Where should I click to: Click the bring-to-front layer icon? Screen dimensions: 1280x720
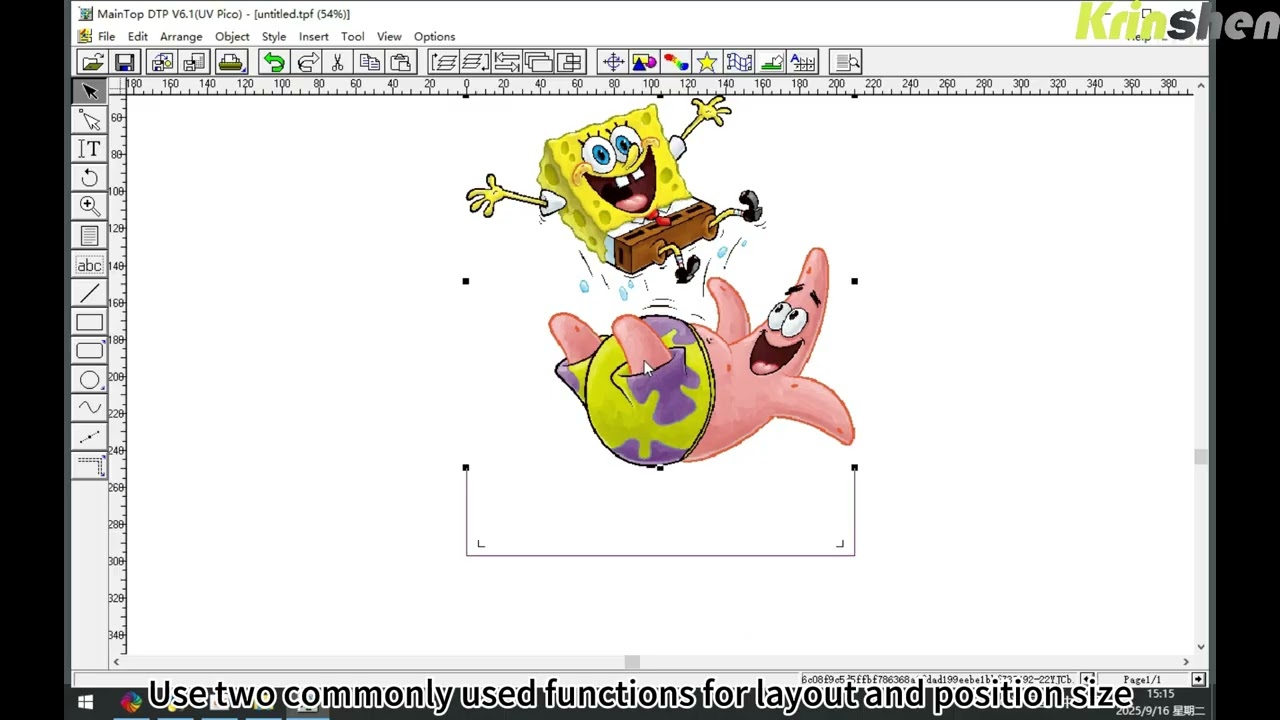(443, 62)
